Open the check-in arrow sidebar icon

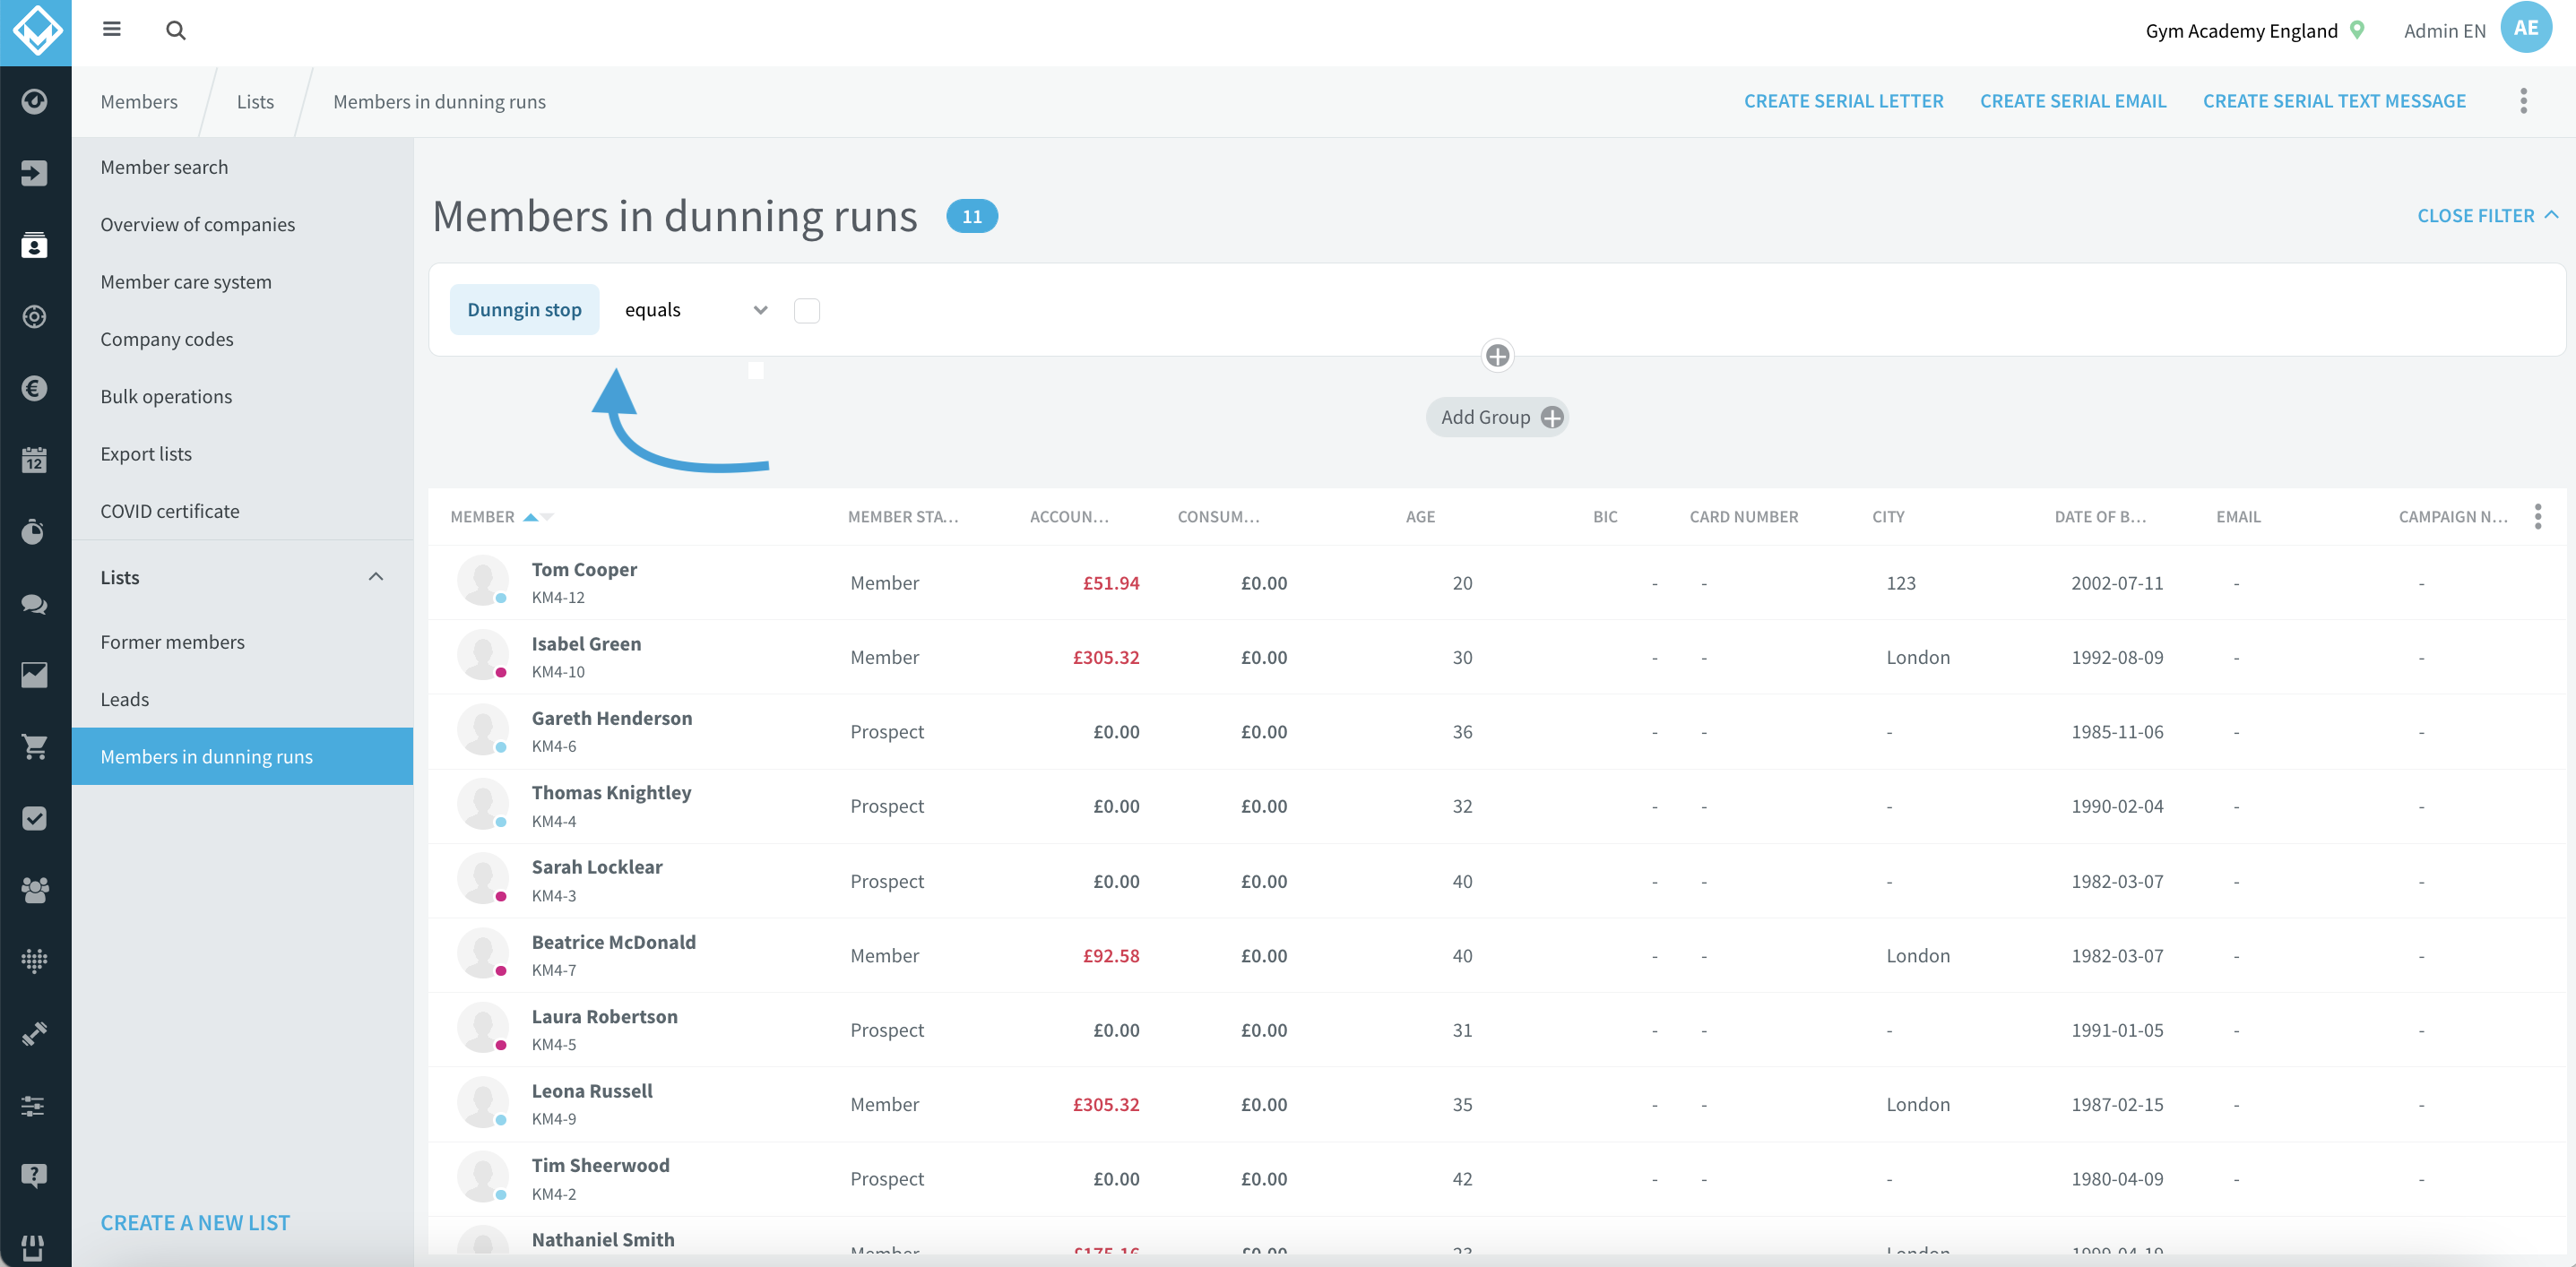(35, 173)
